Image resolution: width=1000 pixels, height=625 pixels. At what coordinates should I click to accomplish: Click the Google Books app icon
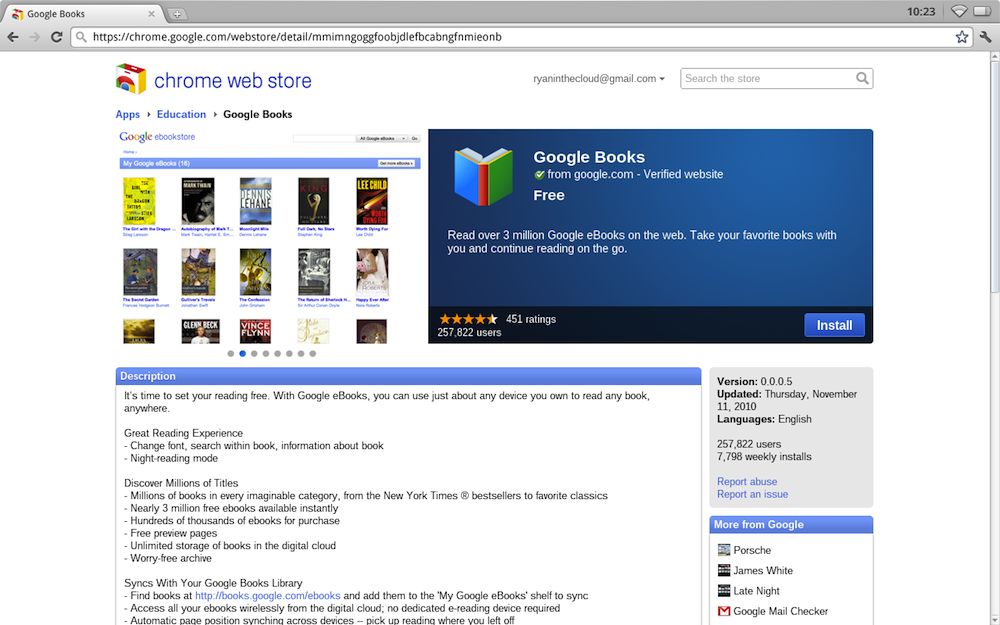pyautogui.click(x=483, y=176)
